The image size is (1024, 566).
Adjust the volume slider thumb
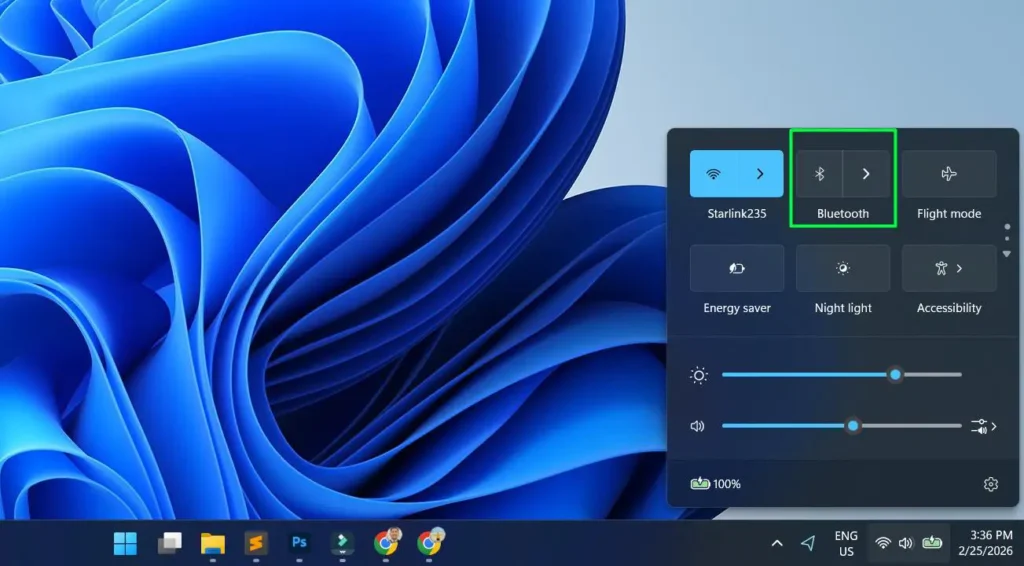[853, 426]
